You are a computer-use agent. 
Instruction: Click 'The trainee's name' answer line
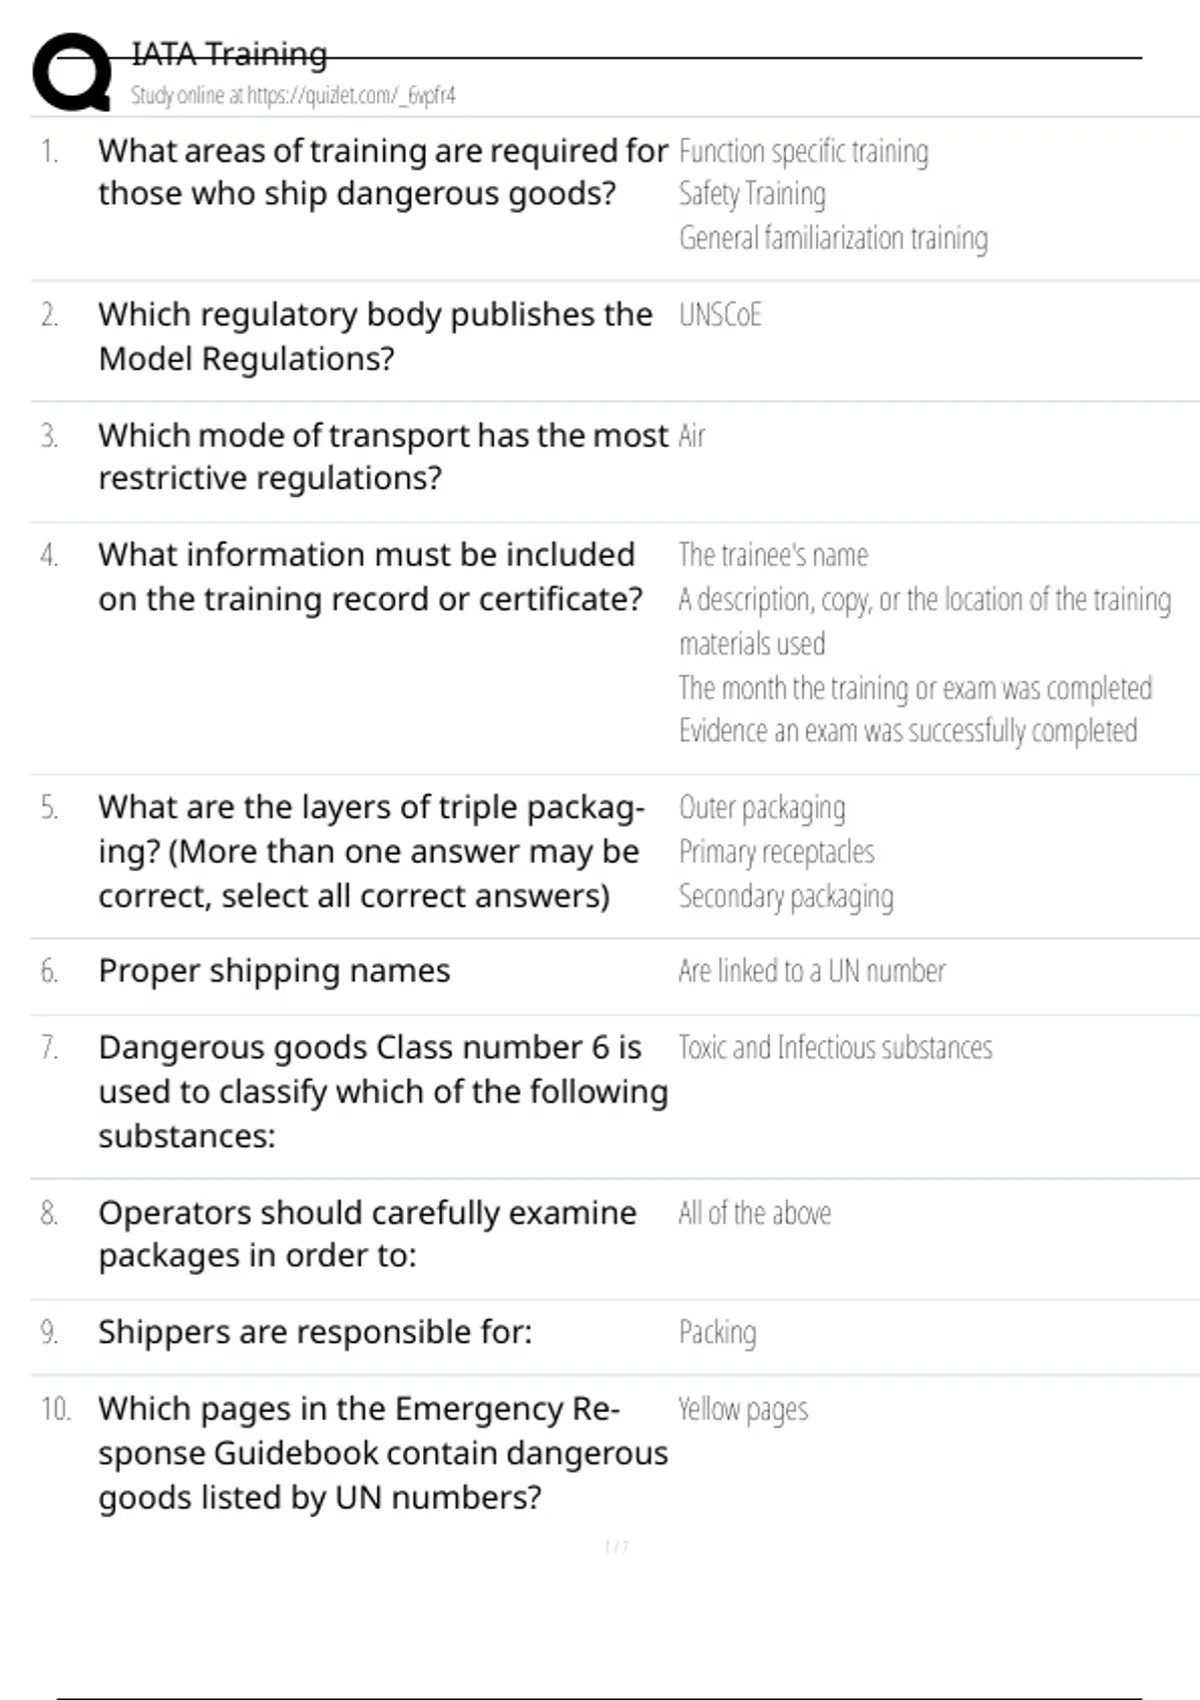click(773, 556)
